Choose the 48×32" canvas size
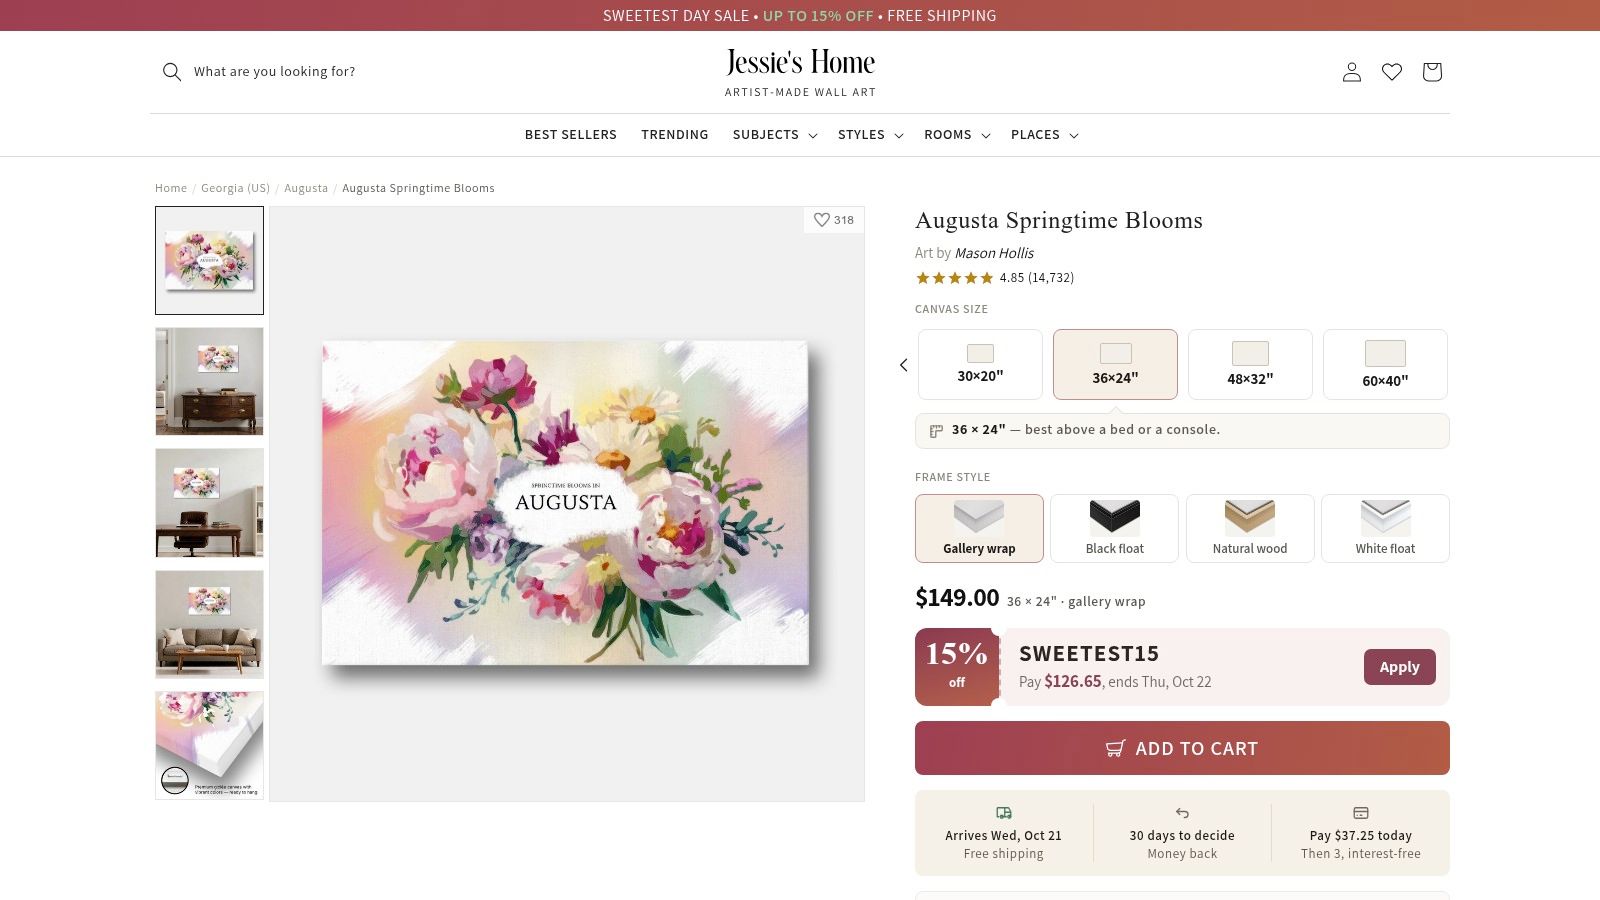The image size is (1600, 900). 1250,365
